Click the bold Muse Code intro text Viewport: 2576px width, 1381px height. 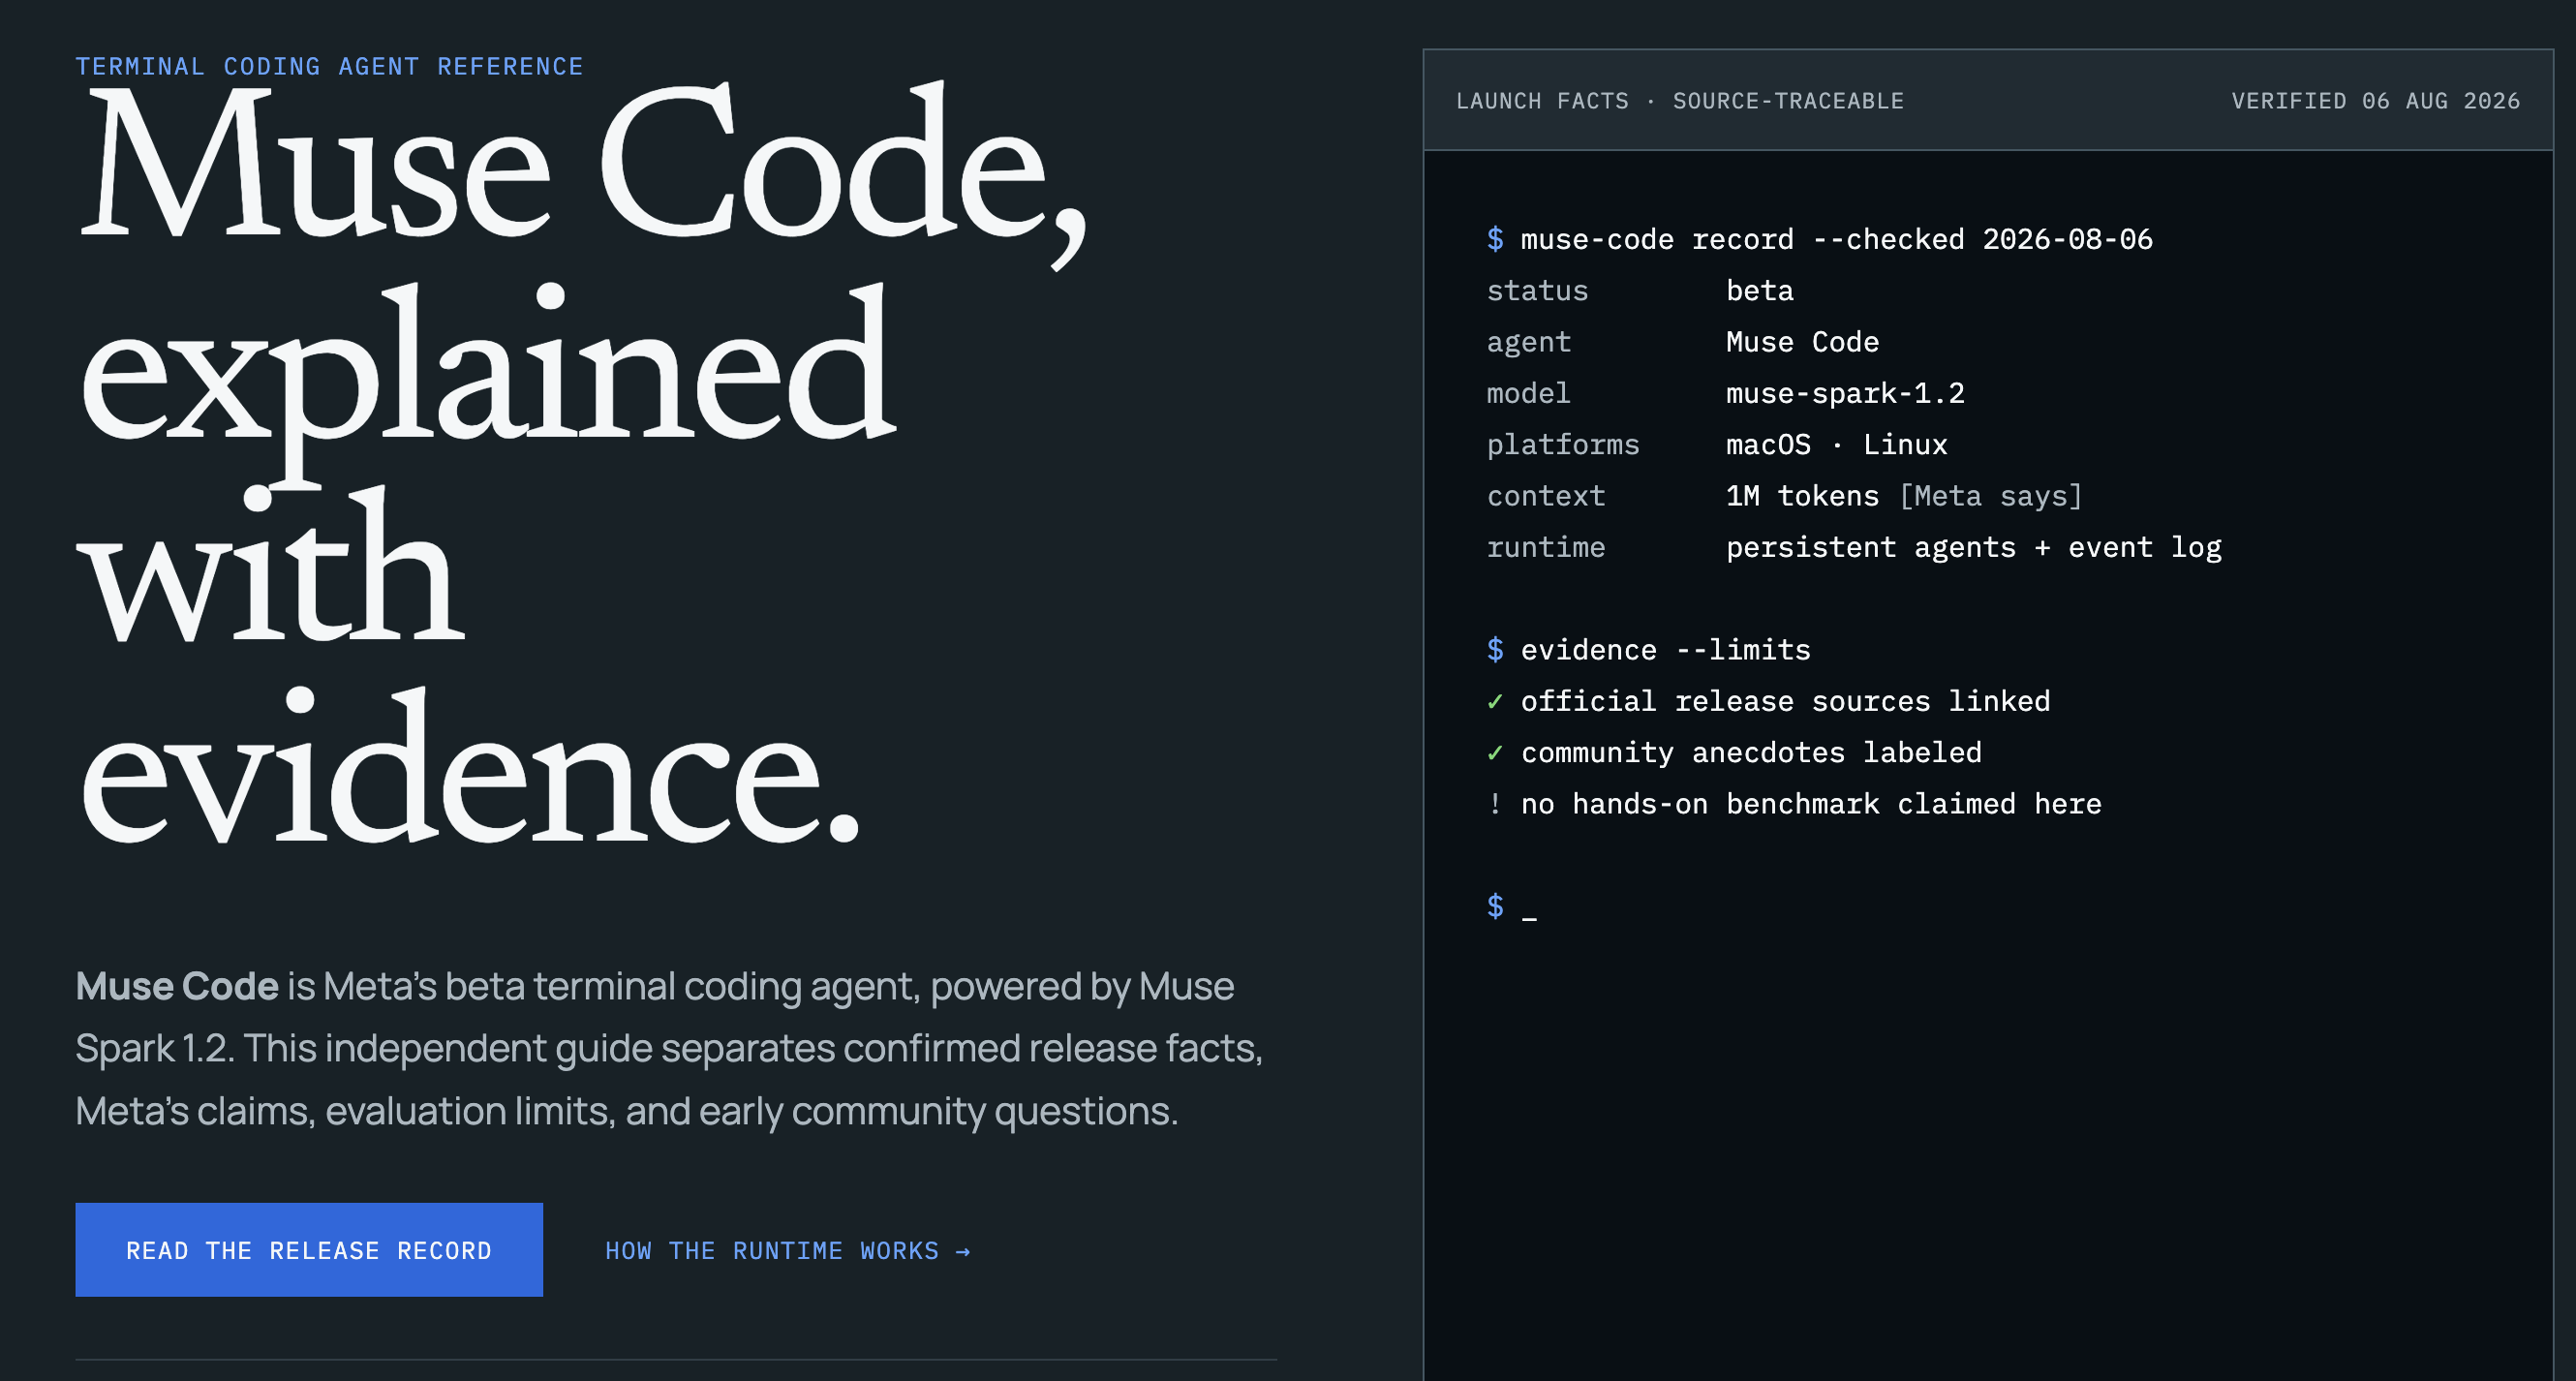tap(177, 986)
